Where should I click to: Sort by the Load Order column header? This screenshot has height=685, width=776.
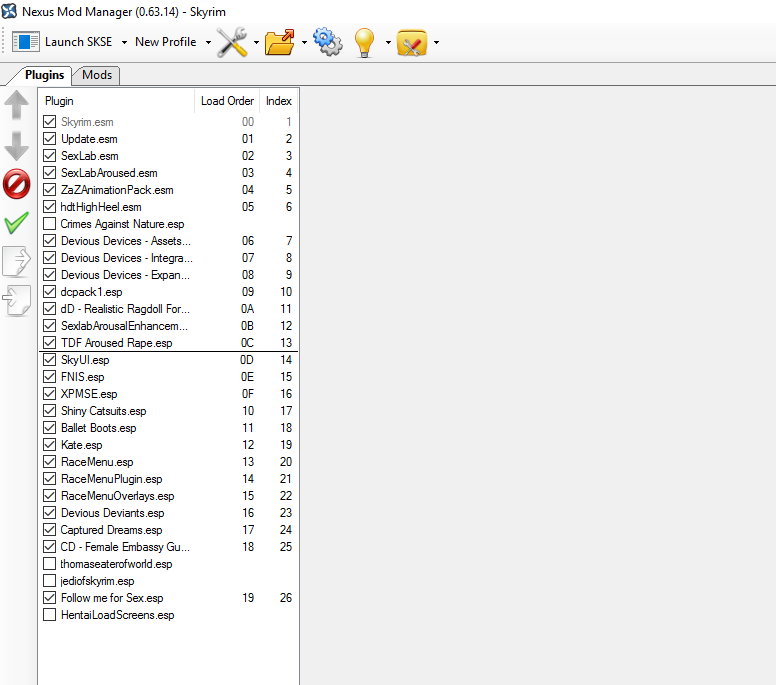[x=227, y=101]
